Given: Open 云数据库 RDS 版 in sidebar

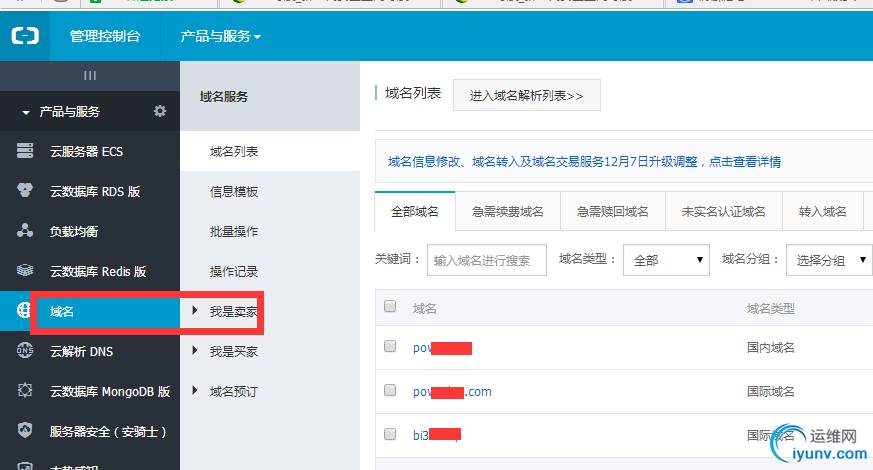Looking at the screenshot, I should (95, 192).
